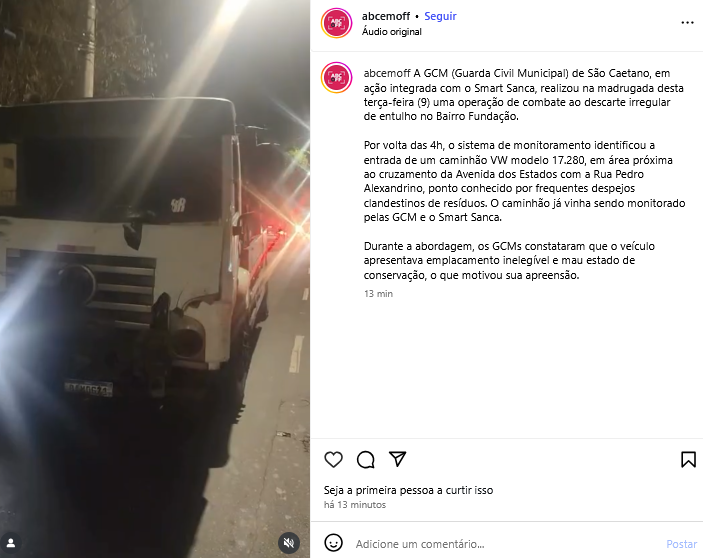The image size is (703, 558).
Task: Show tagged people on the video
Action: (11, 543)
